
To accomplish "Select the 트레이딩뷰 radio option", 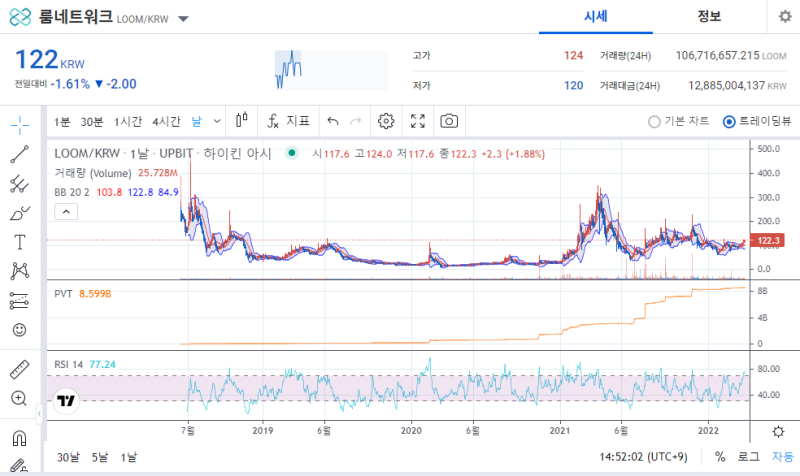I will click(757, 121).
